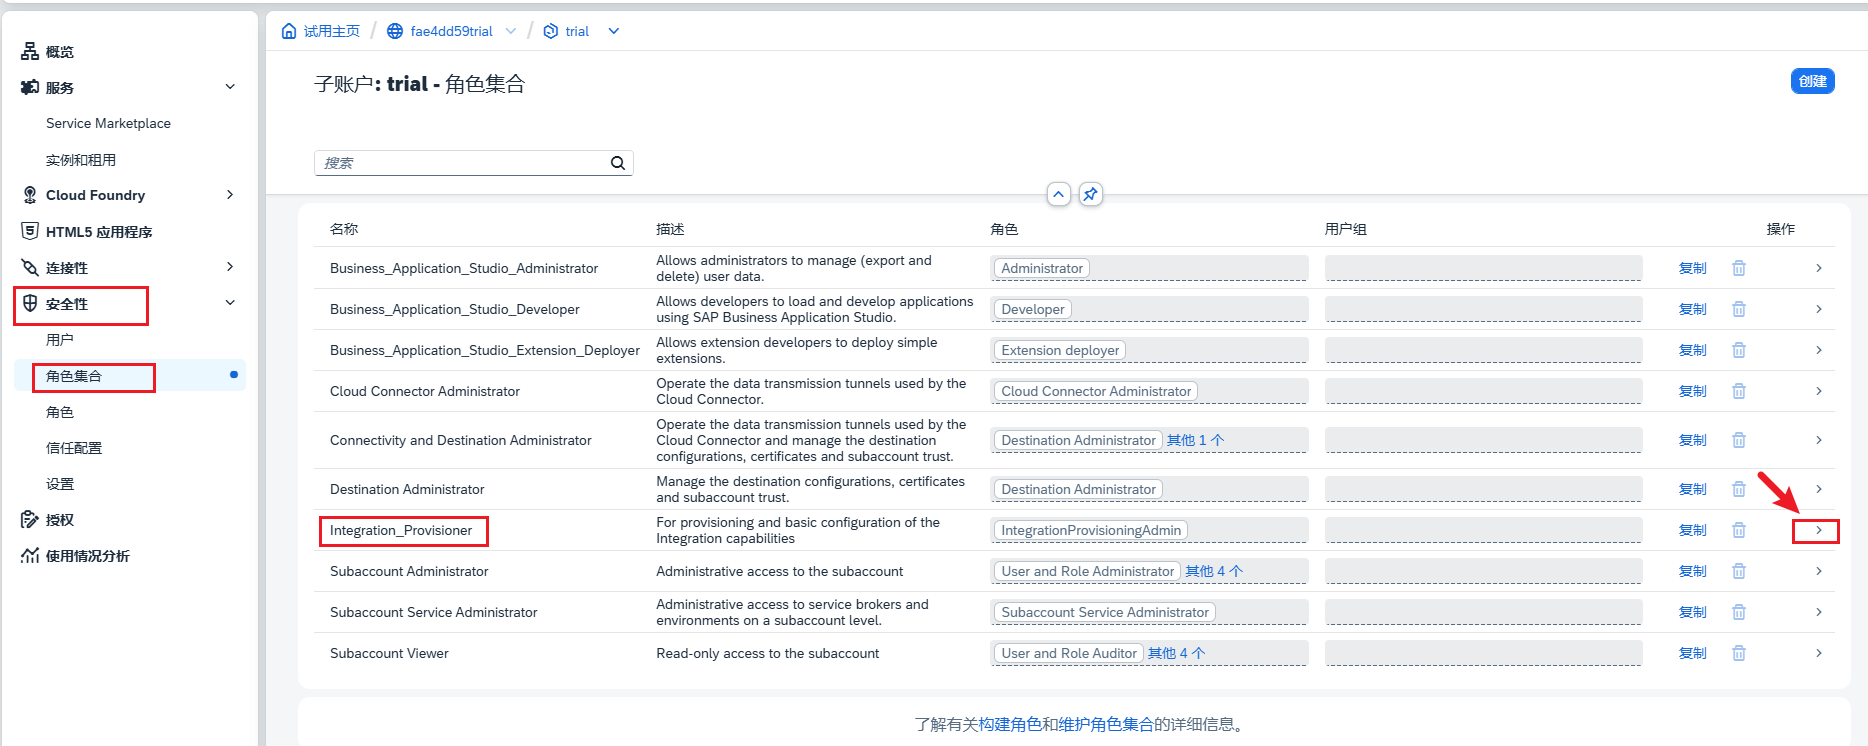The width and height of the screenshot is (1868, 746).
Task: Click the pin header icon
Action: tap(1091, 194)
